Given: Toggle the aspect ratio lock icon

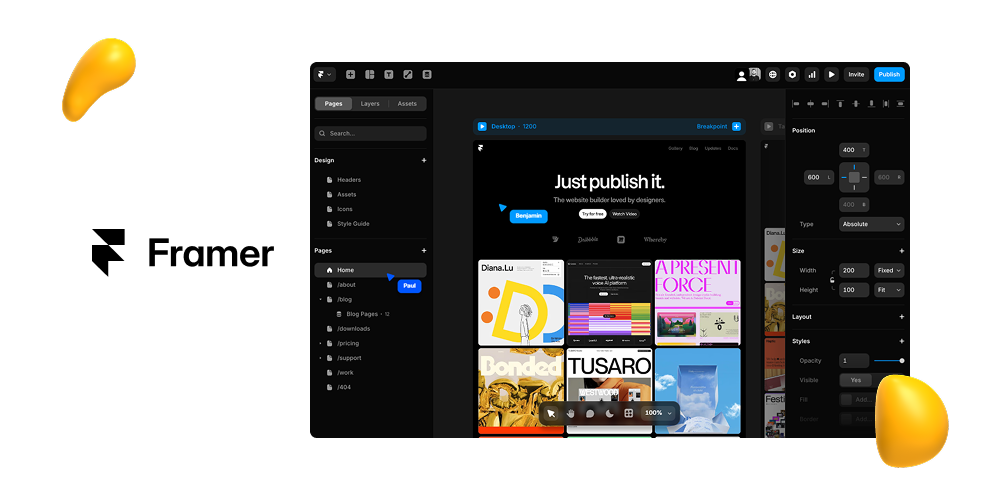Looking at the screenshot, I should click(x=832, y=280).
